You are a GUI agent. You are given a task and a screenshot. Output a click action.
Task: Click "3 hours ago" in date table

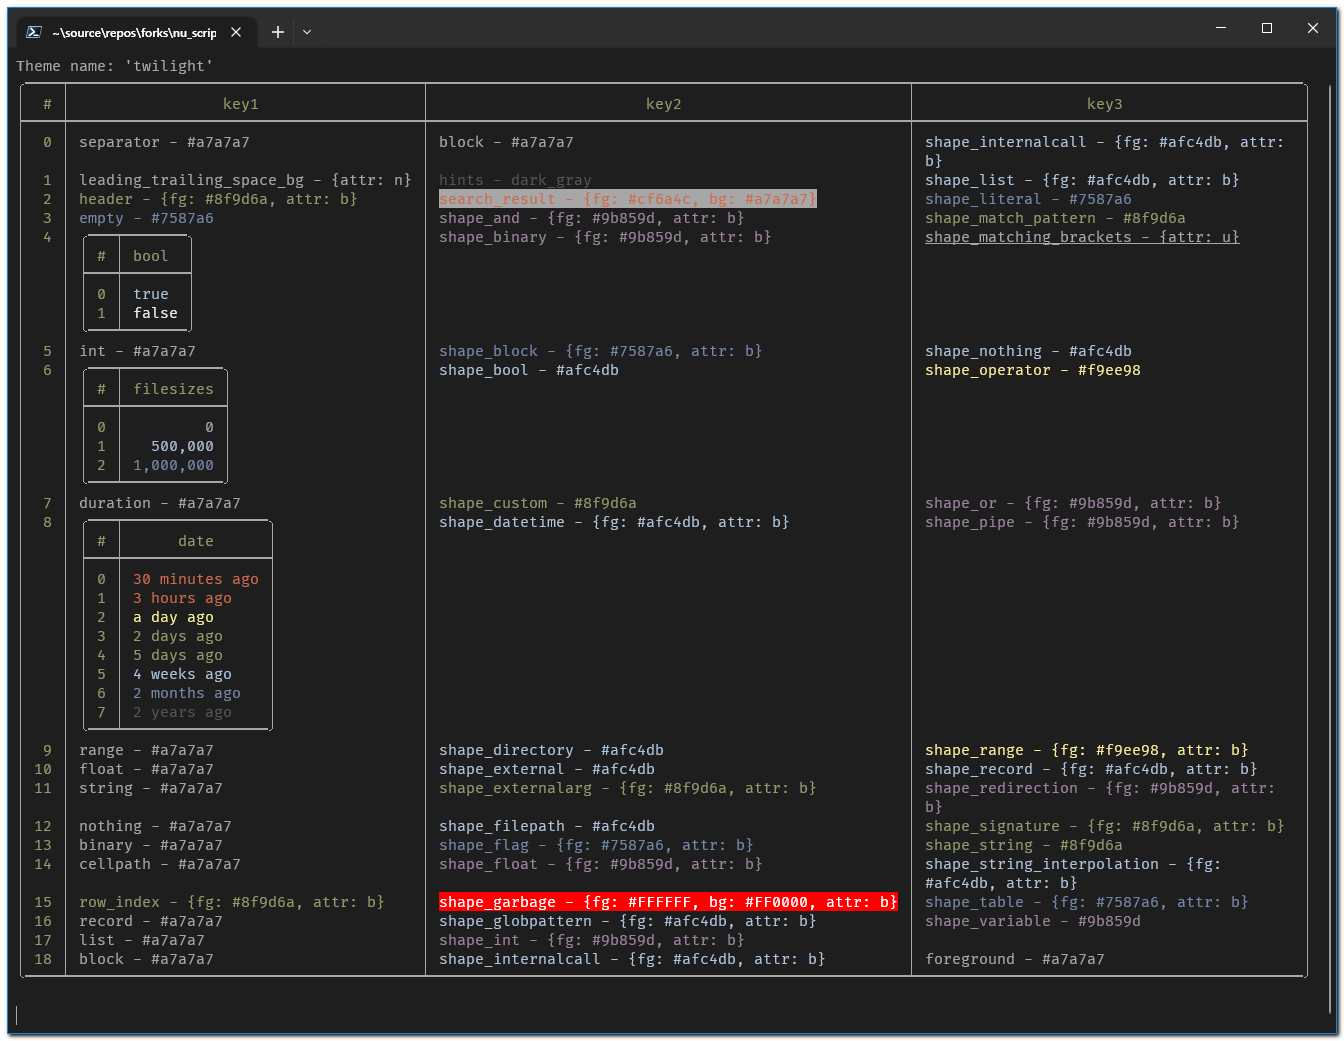(x=183, y=598)
